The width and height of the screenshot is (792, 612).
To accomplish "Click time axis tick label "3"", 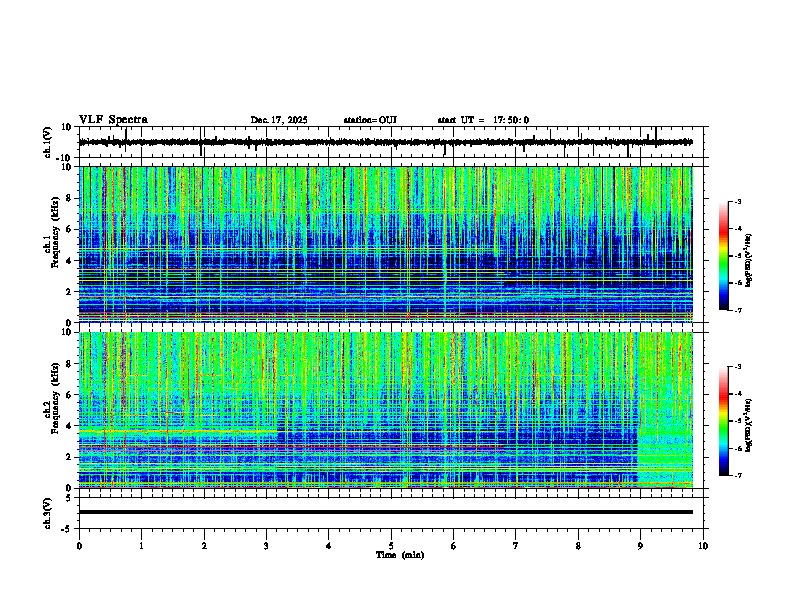I will click(x=266, y=546).
